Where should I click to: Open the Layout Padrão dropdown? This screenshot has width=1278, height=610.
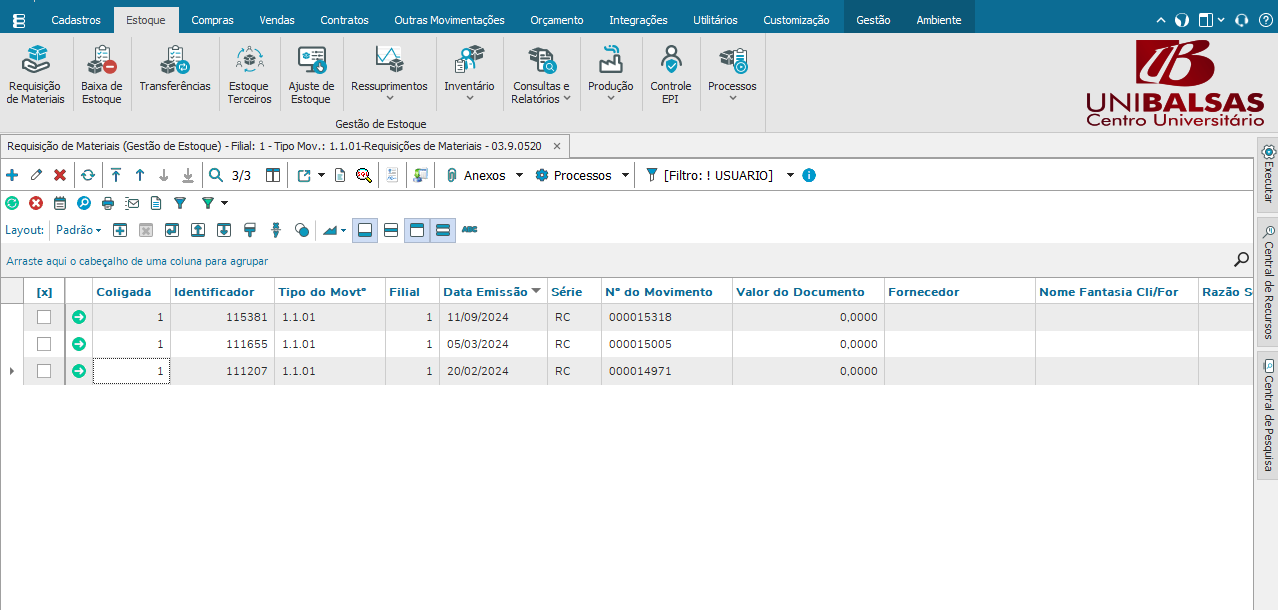(x=78, y=230)
